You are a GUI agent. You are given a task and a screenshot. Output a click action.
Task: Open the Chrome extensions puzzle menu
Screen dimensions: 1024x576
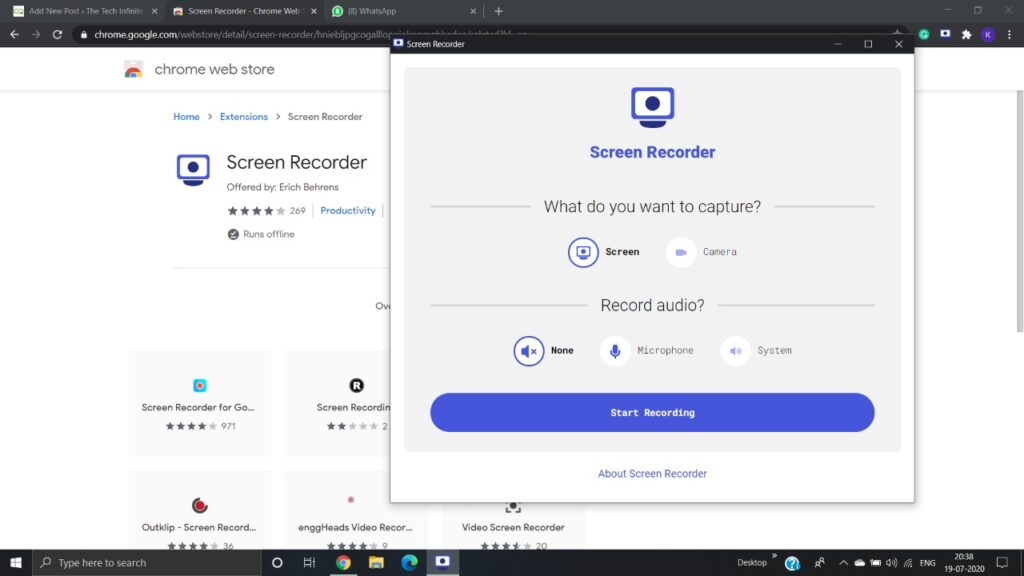[x=967, y=35]
